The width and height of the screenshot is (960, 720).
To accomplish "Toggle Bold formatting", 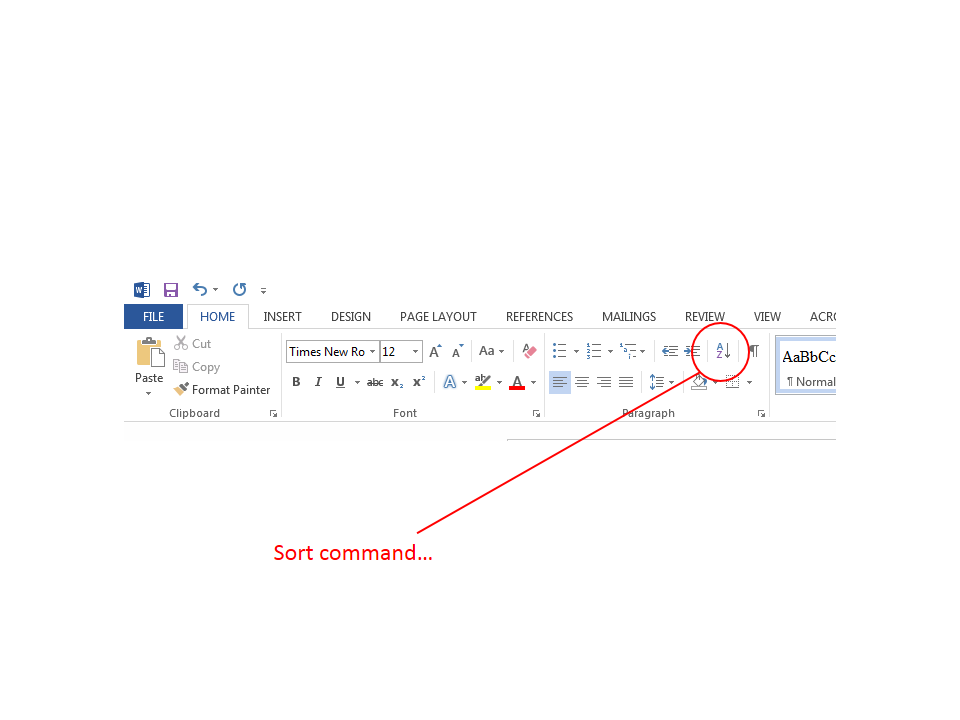I will (x=296, y=382).
